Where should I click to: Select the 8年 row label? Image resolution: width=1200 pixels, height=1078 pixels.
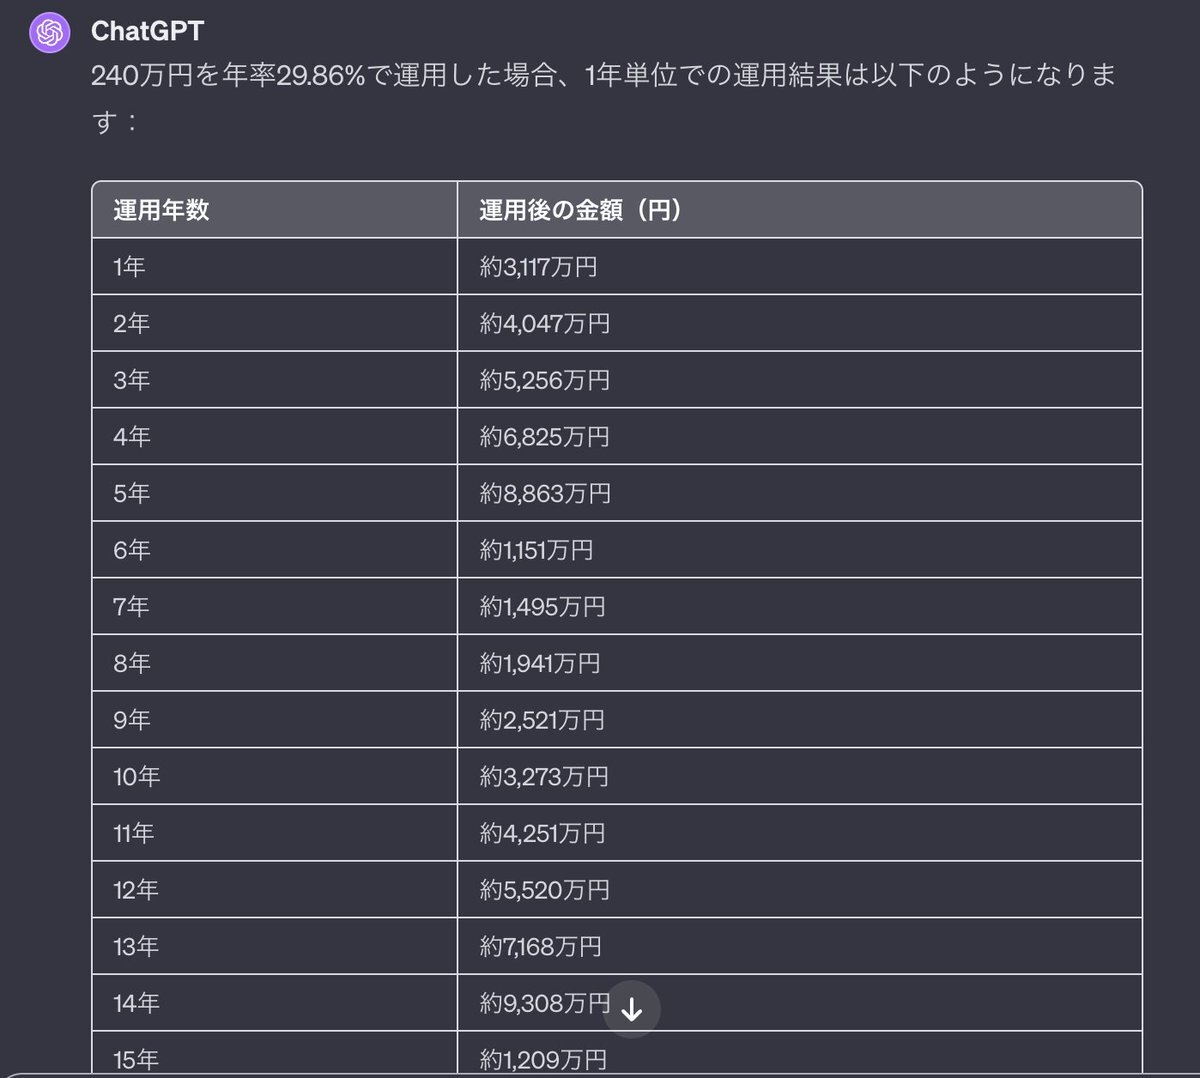(132, 663)
